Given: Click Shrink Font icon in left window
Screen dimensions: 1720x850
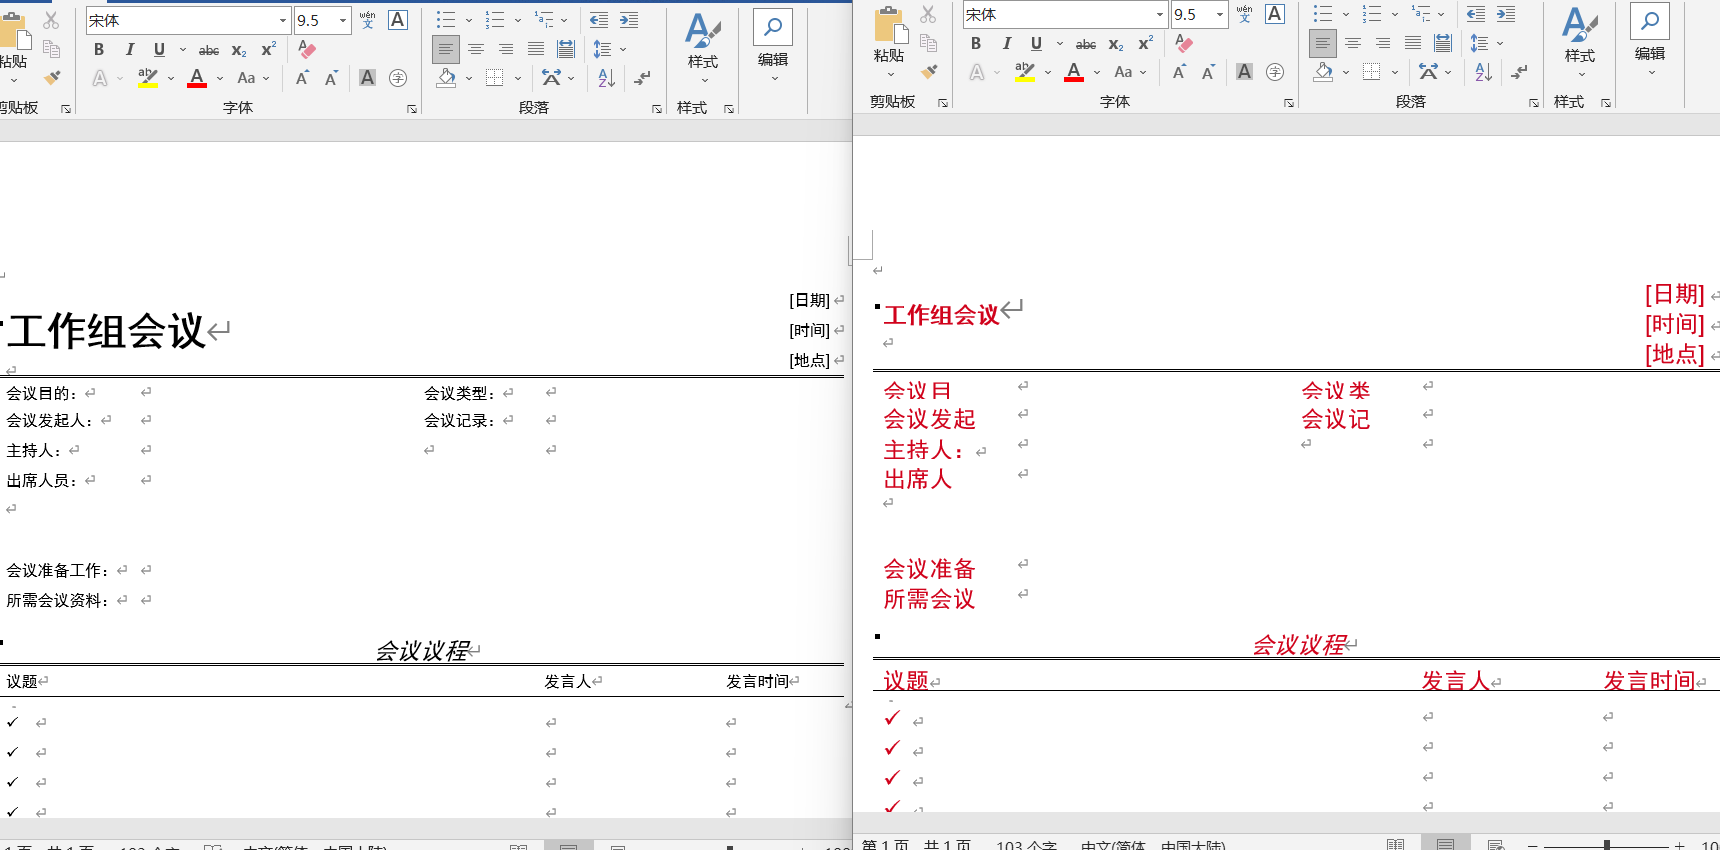Looking at the screenshot, I should (331, 78).
